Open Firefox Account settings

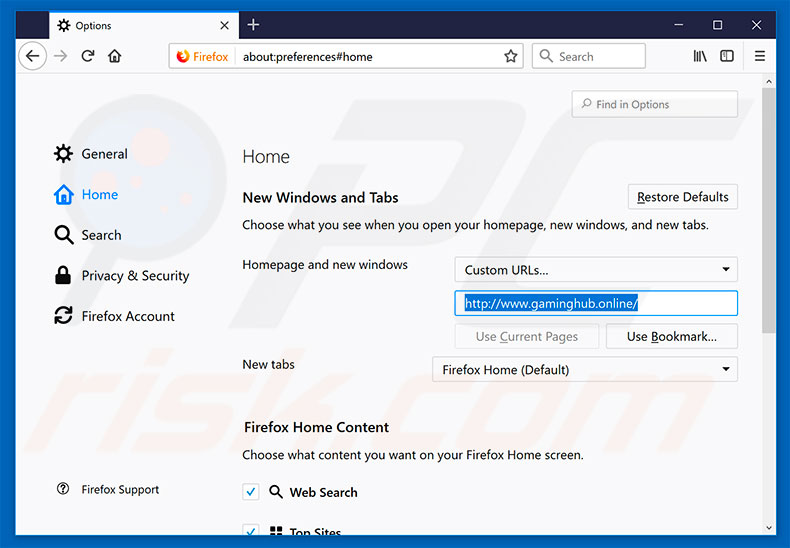pos(114,316)
